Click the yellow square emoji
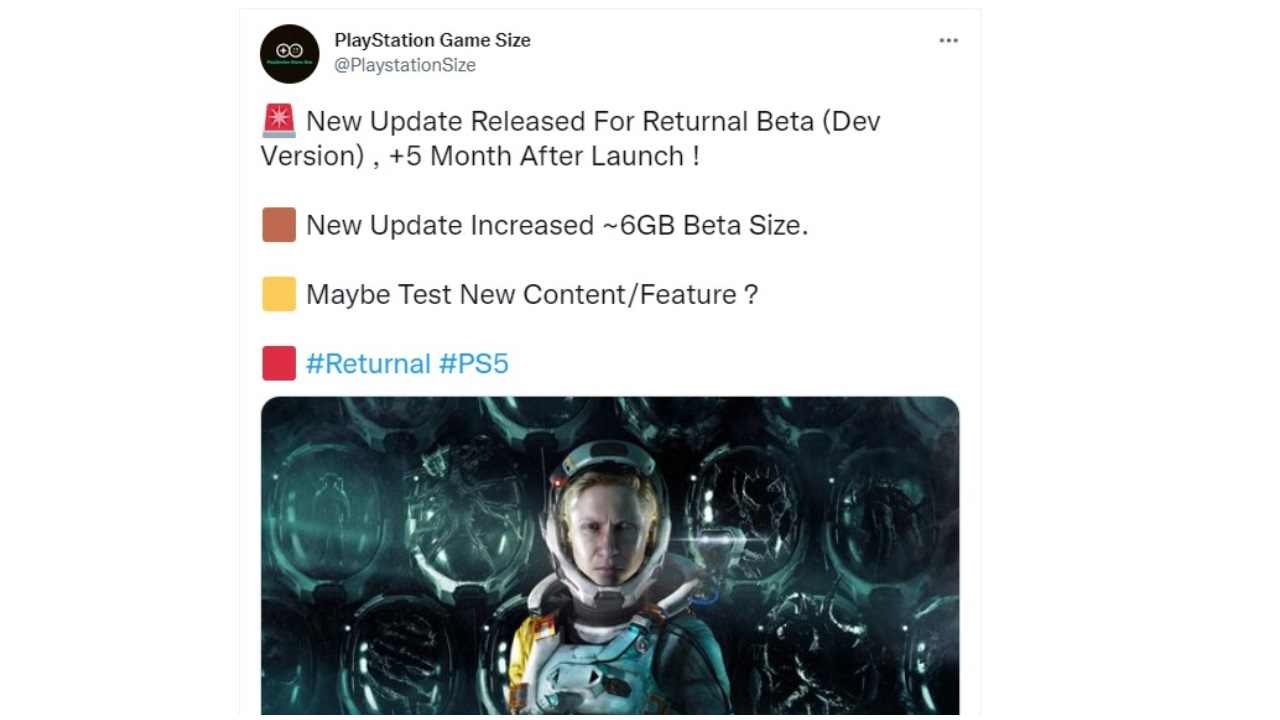This screenshot has width=1280, height=720. 279,294
